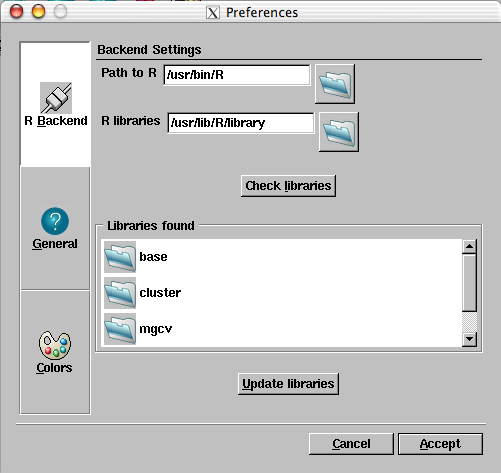Select the base library folder icon
Screen dimensions: 501x473
[120, 257]
